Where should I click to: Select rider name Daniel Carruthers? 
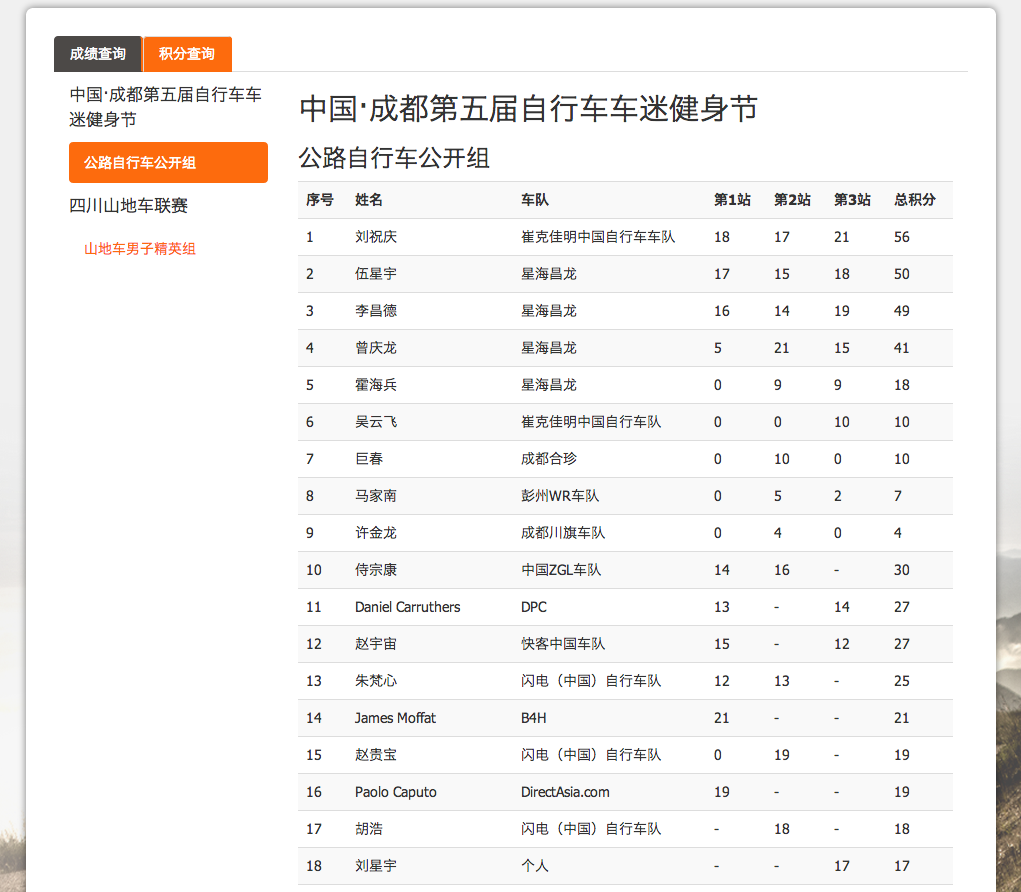408,607
